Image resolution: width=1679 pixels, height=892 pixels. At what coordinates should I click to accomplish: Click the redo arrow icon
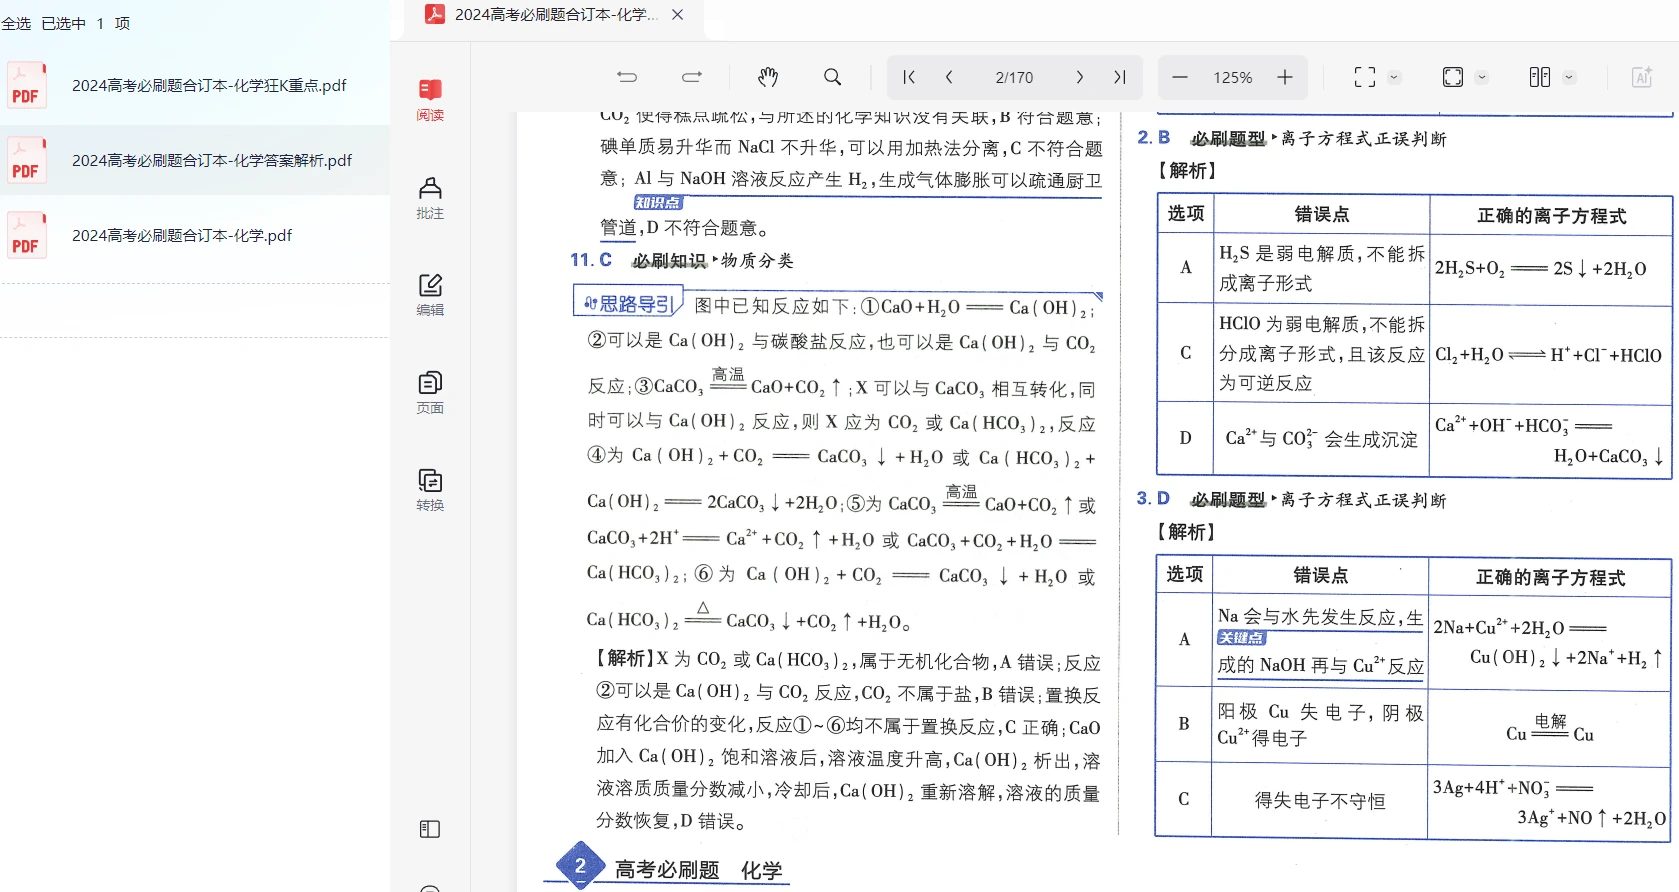click(692, 77)
